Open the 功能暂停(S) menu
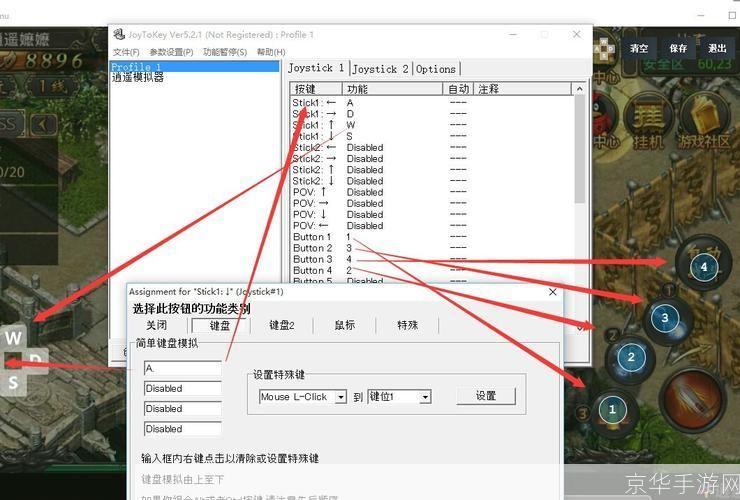The width and height of the screenshot is (740, 500). click(225, 52)
